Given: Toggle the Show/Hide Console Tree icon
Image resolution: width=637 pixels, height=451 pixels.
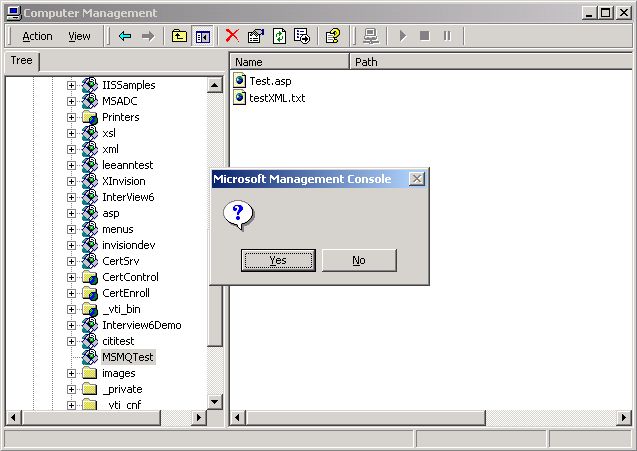Looking at the screenshot, I should 202,37.
